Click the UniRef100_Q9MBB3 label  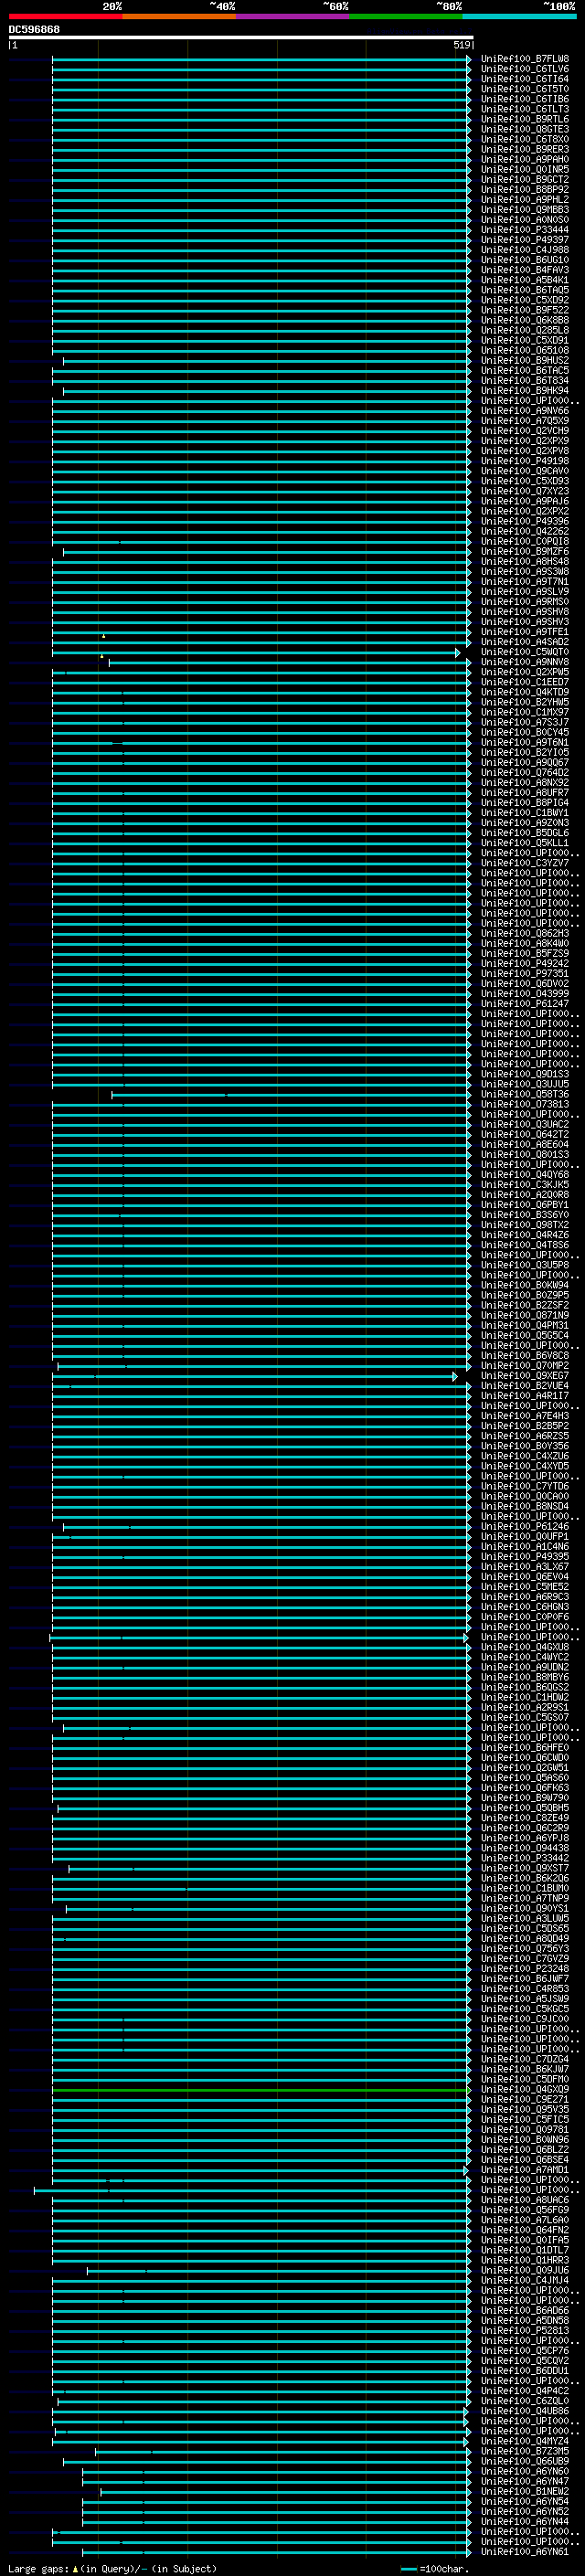[525, 210]
